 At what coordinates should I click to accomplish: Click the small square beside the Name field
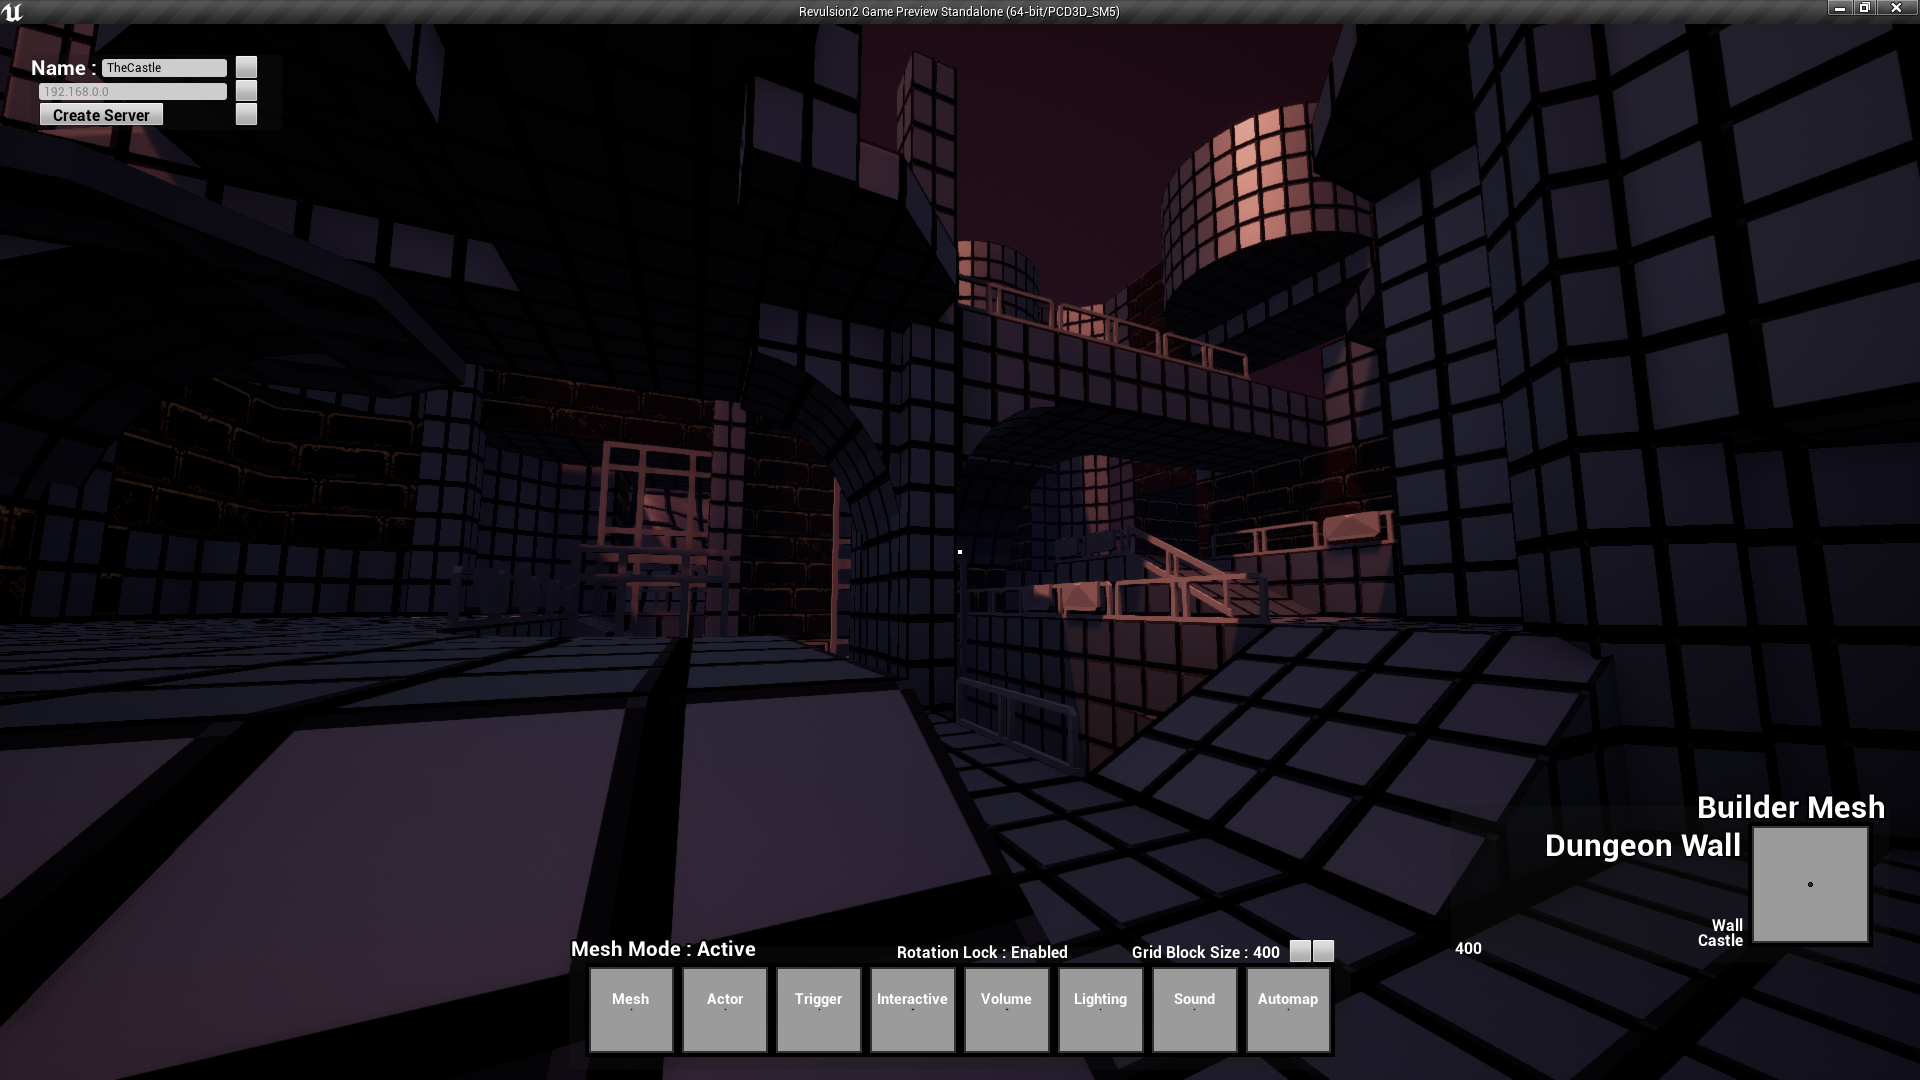click(x=246, y=67)
